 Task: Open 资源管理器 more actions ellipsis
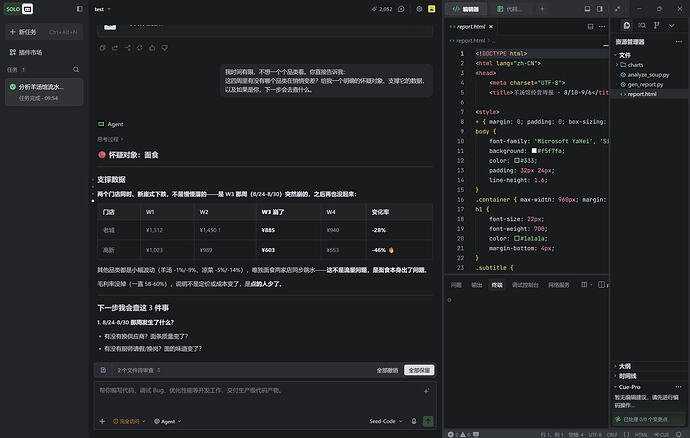[679, 42]
